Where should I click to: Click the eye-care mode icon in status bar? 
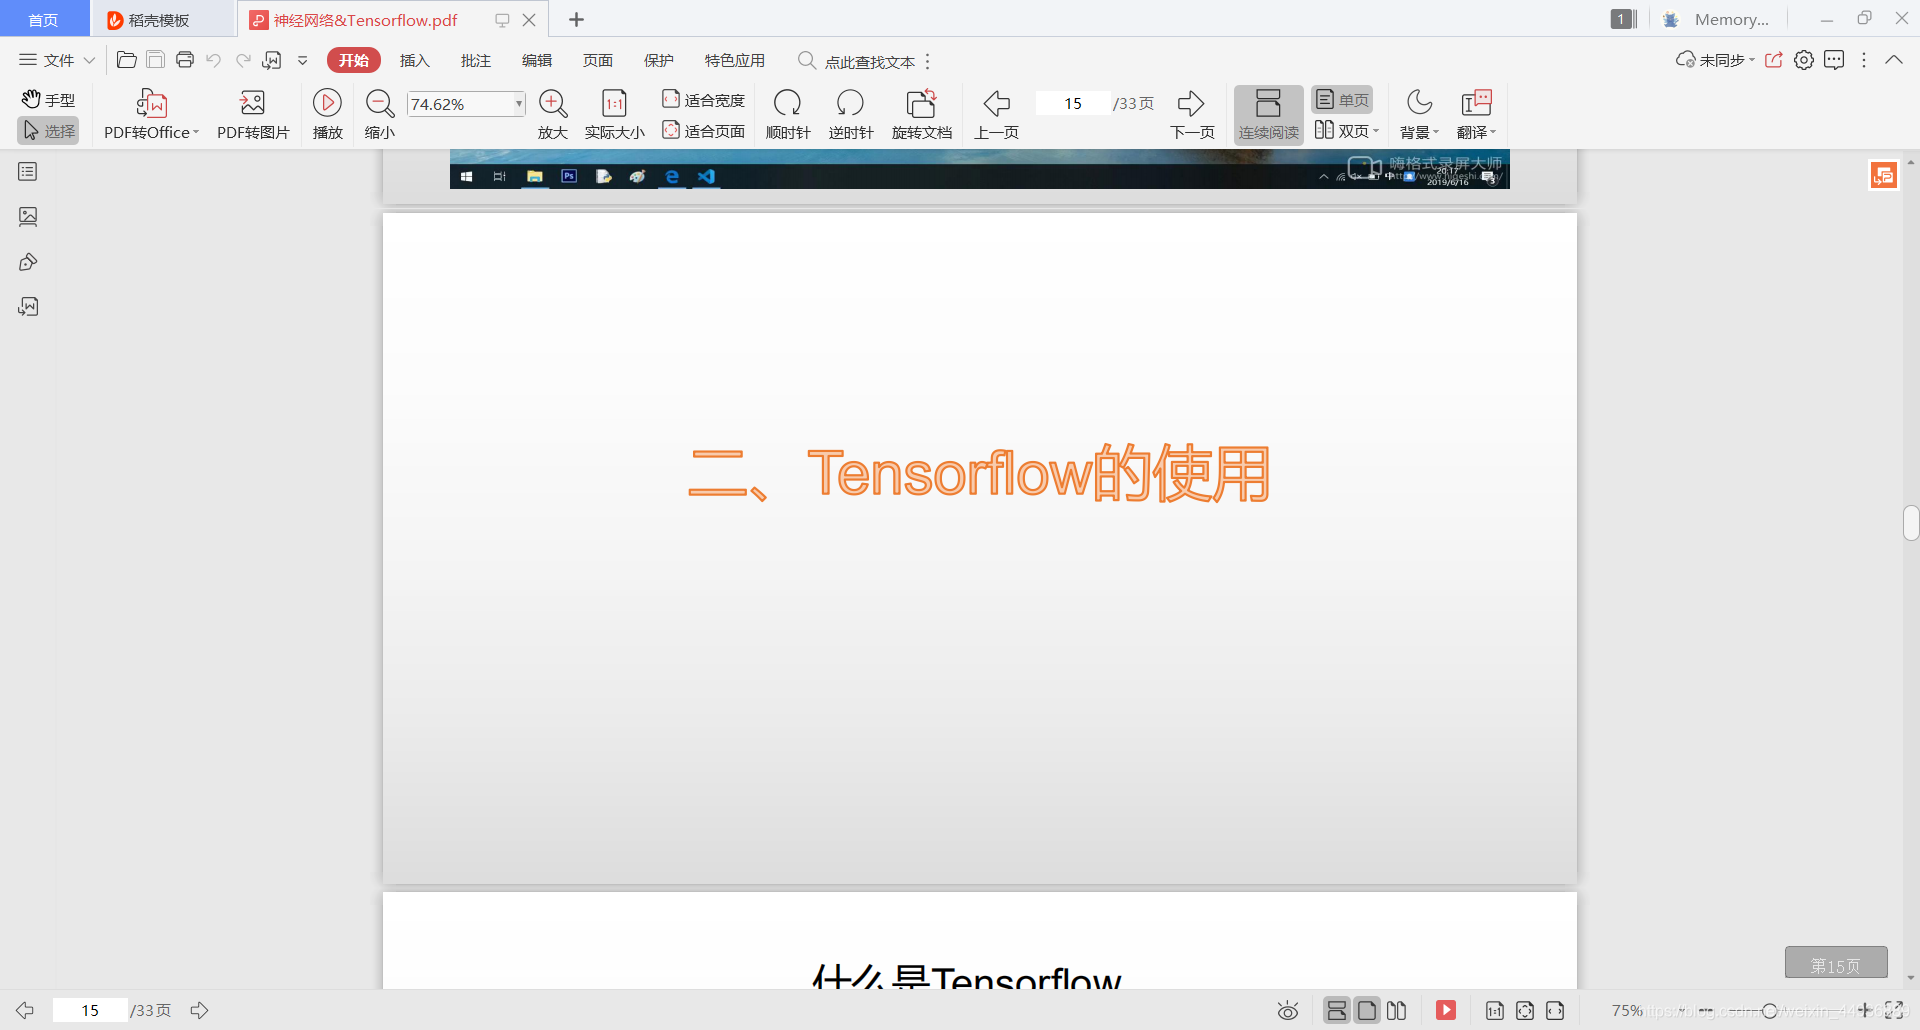coord(1288,1011)
